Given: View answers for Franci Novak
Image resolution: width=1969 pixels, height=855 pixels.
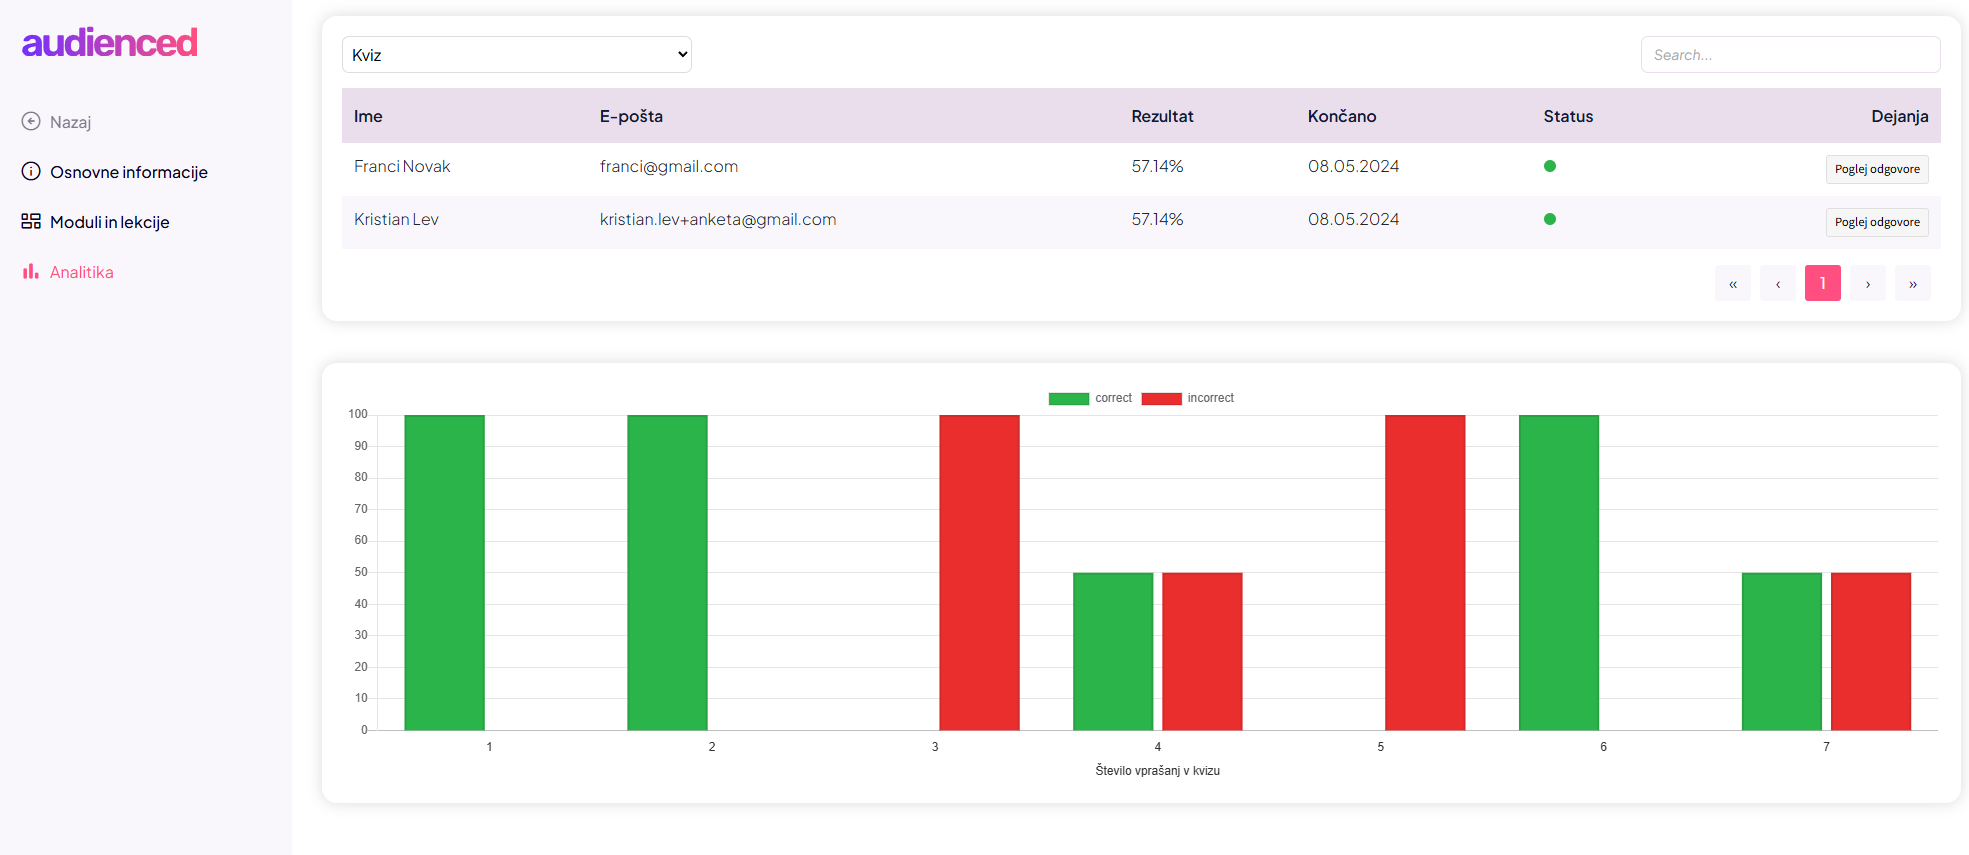Looking at the screenshot, I should (1876, 169).
